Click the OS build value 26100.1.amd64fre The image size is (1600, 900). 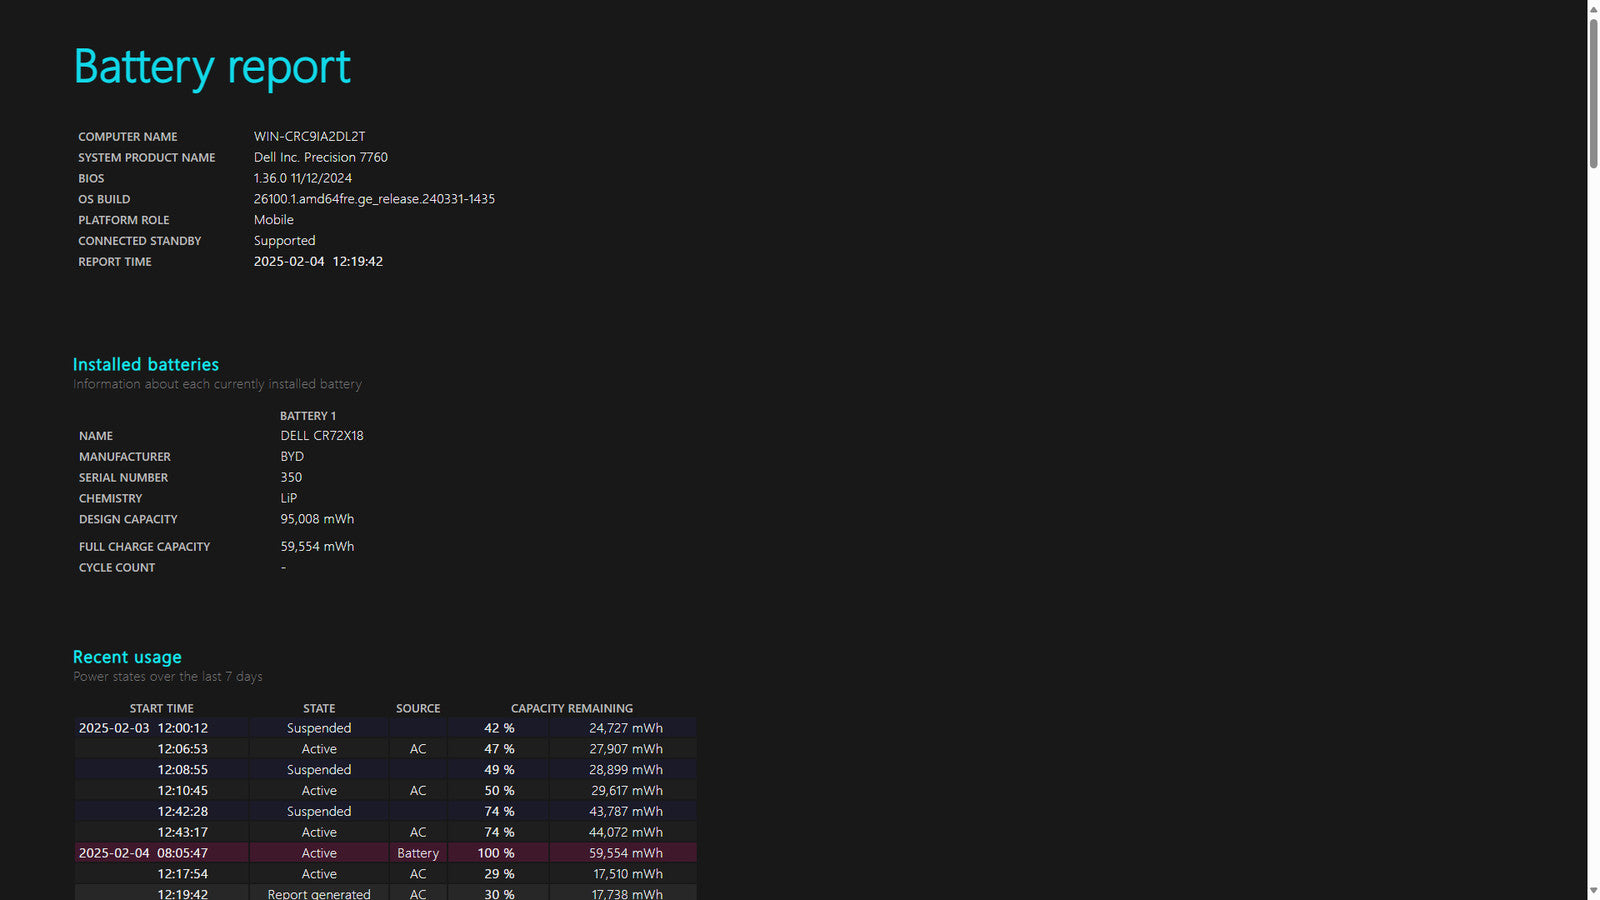pyautogui.click(x=374, y=199)
